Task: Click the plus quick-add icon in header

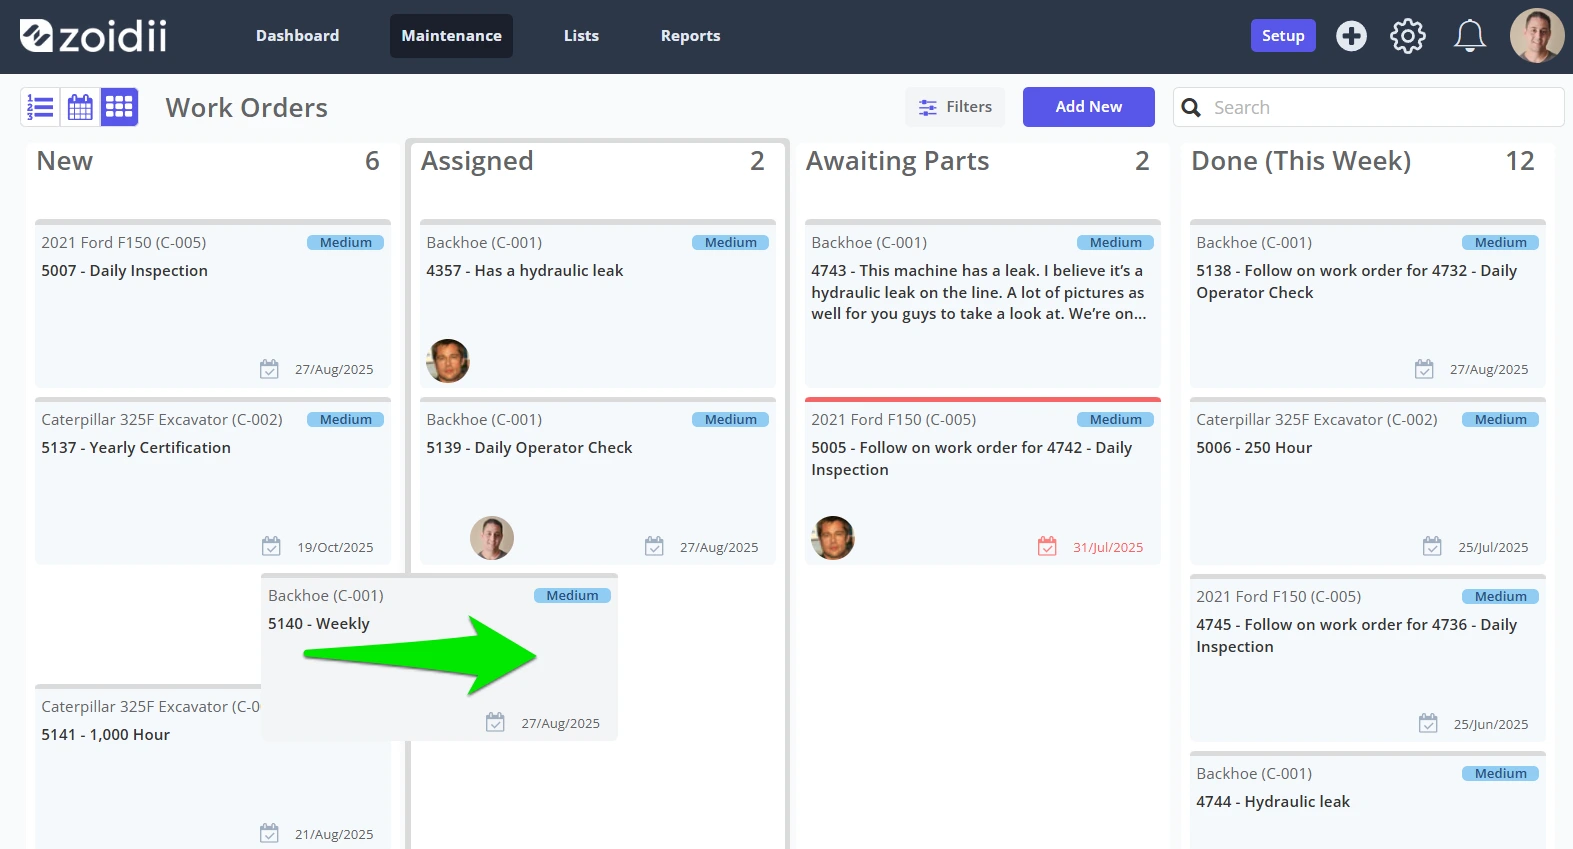Action: pos(1351,36)
